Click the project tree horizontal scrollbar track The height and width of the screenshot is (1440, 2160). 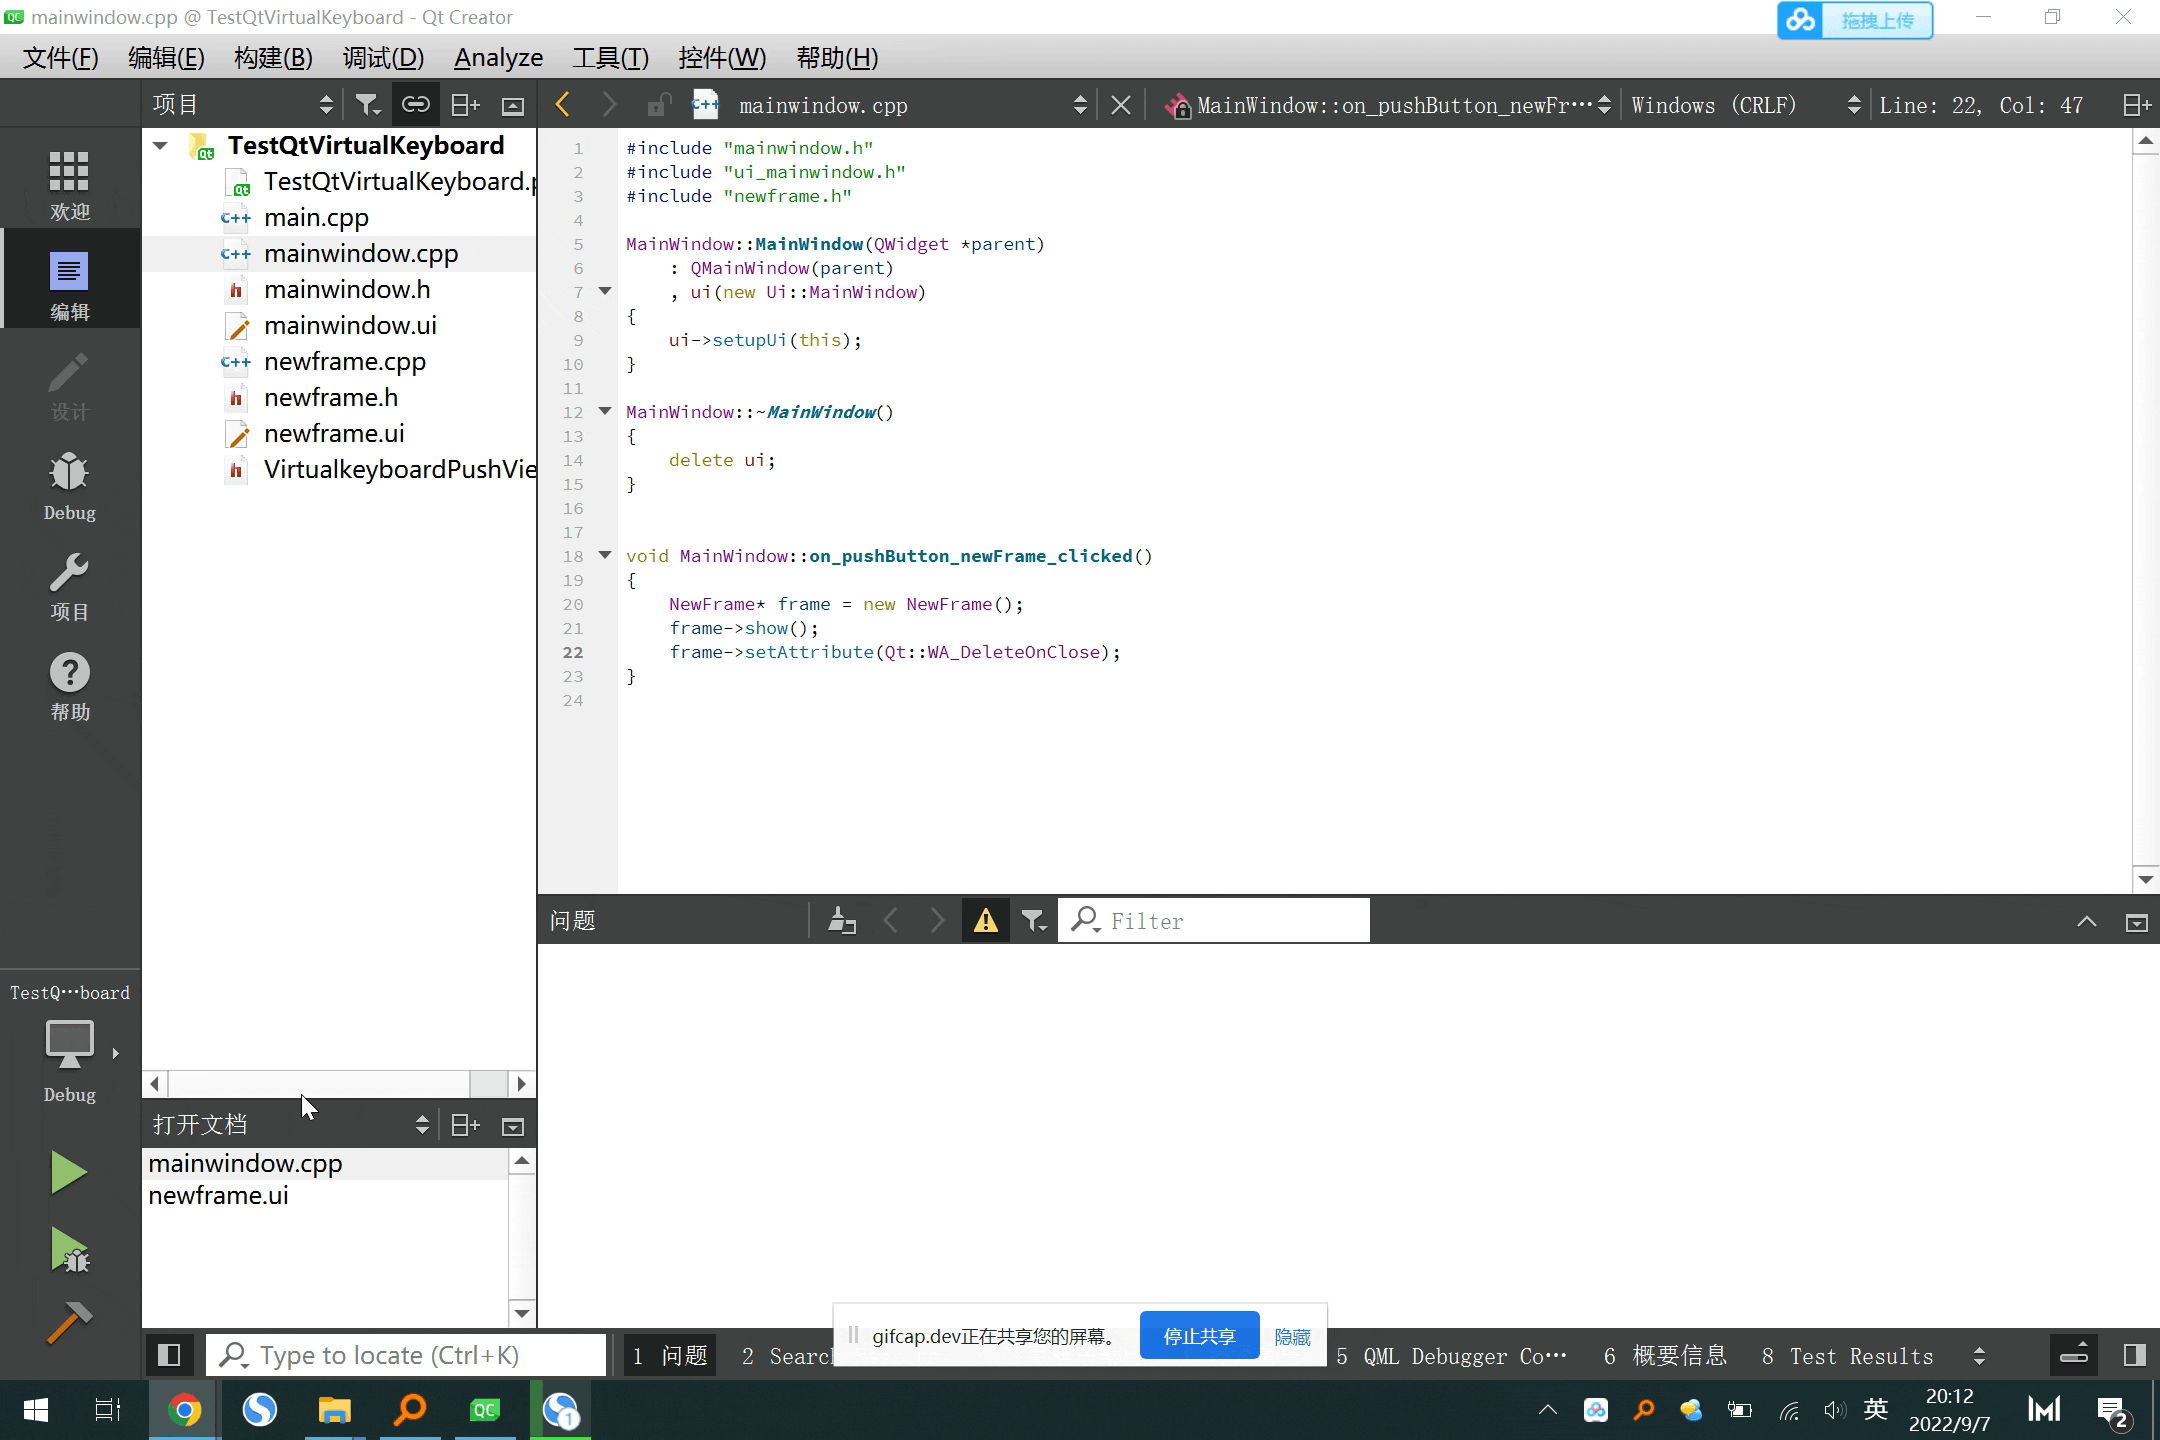point(318,1084)
